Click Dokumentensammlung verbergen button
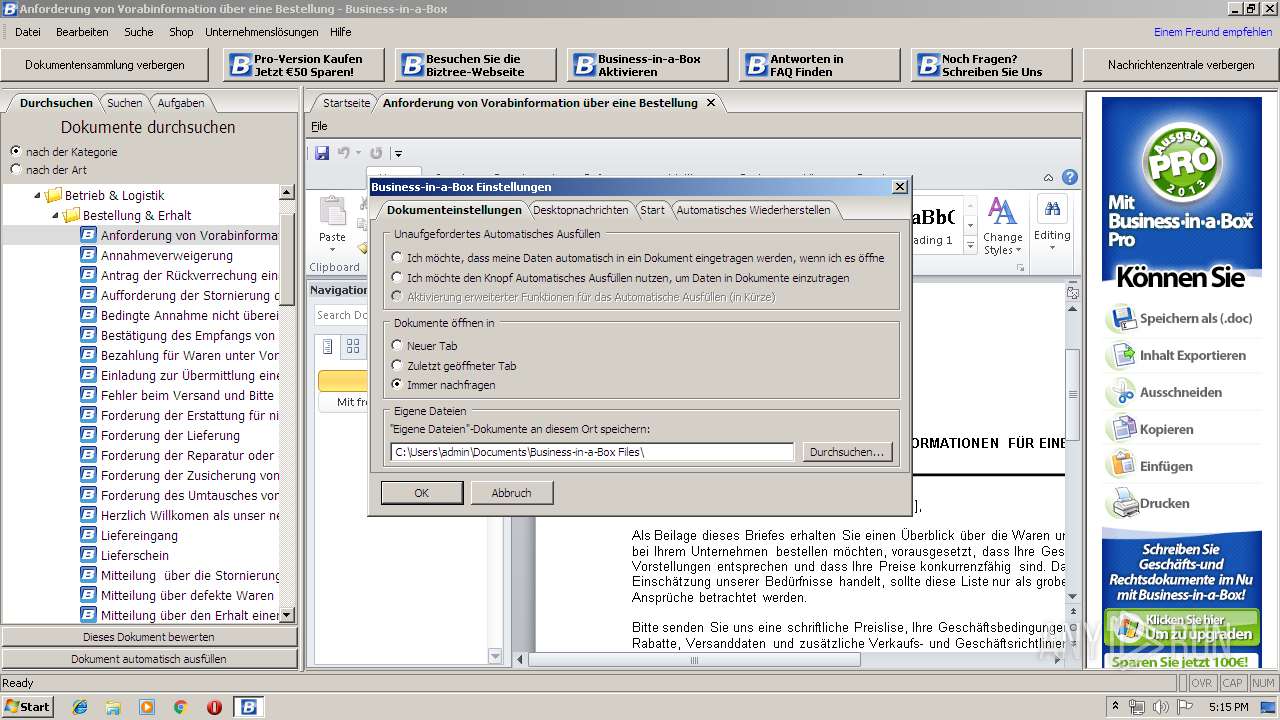Image resolution: width=1280 pixels, height=720 pixels. tap(105, 65)
